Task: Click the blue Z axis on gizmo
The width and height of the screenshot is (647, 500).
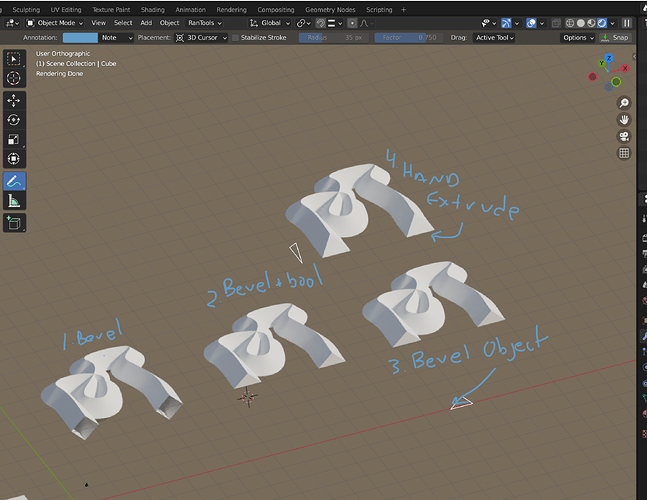Action: tap(609, 58)
